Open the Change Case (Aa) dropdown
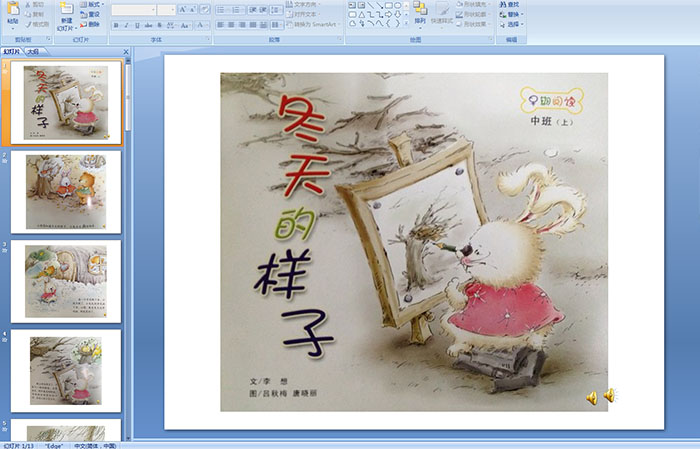Viewport: 700px width, 449px height. coord(185,25)
